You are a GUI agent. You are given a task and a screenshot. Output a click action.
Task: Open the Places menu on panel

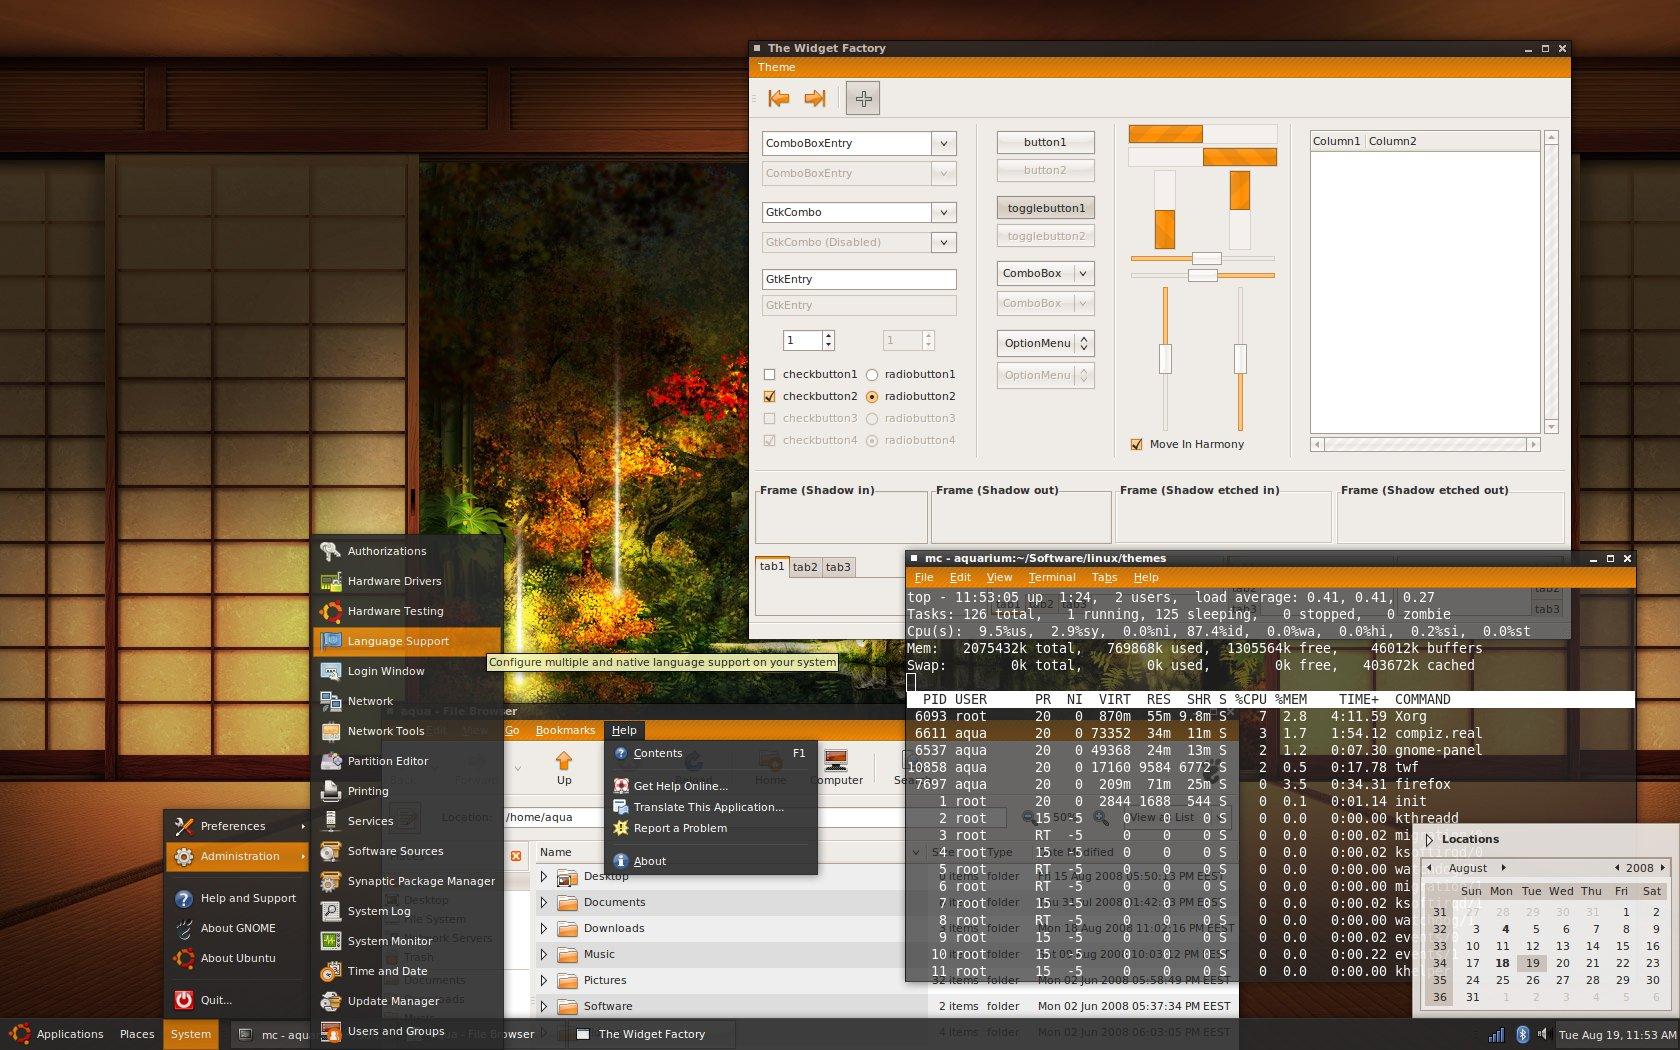pyautogui.click(x=137, y=1034)
